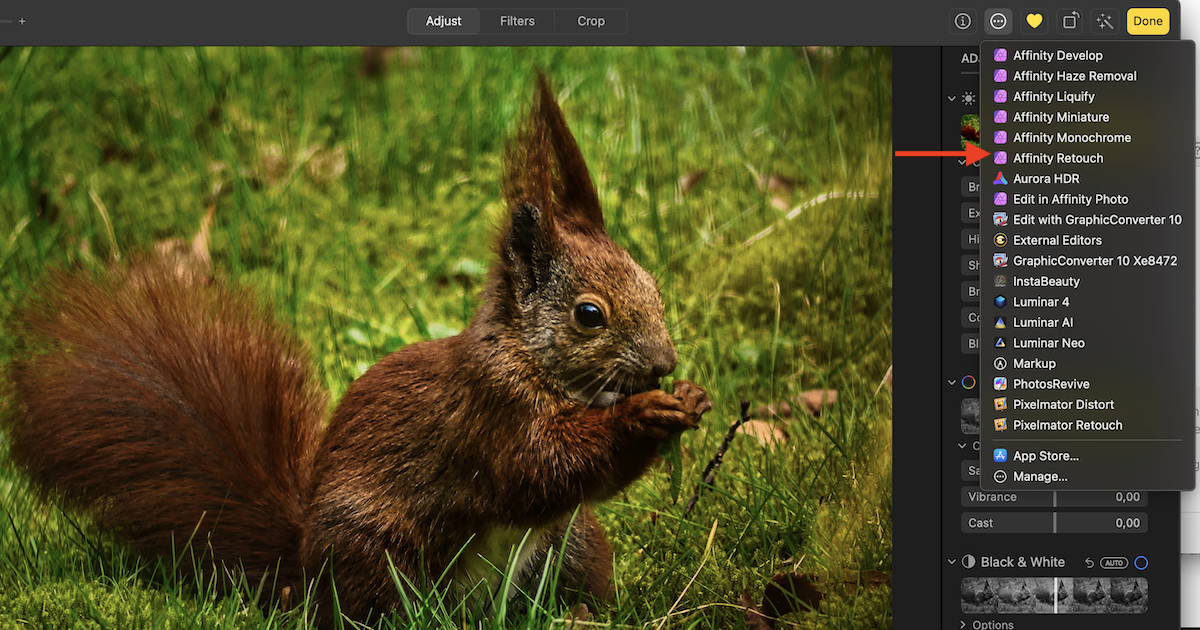Click the Extensions ellipsis toolbar icon
This screenshot has height=630, width=1200.
point(998,21)
